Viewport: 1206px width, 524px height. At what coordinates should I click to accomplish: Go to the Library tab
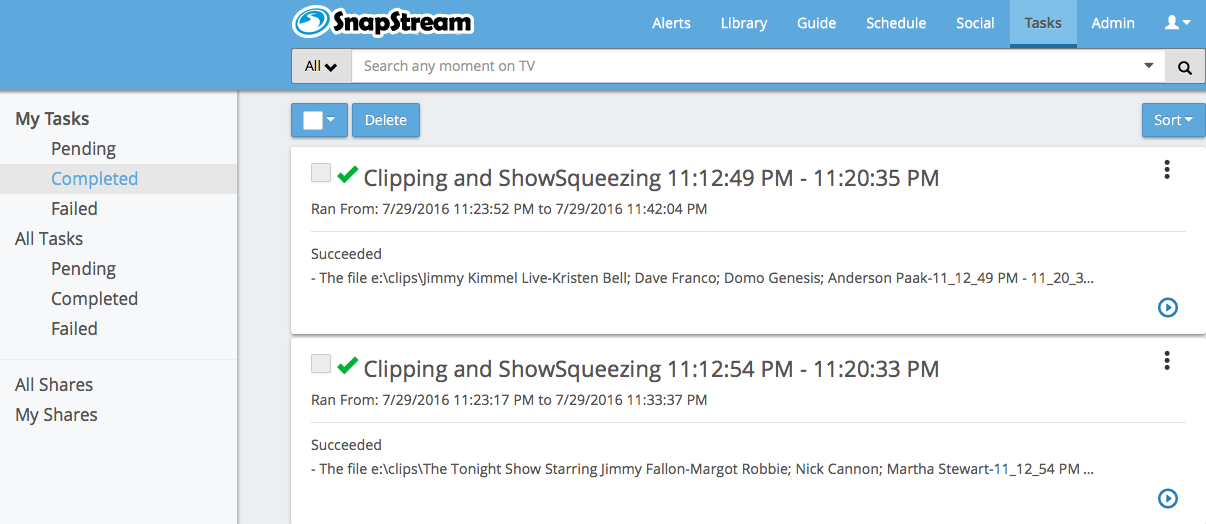click(x=744, y=23)
